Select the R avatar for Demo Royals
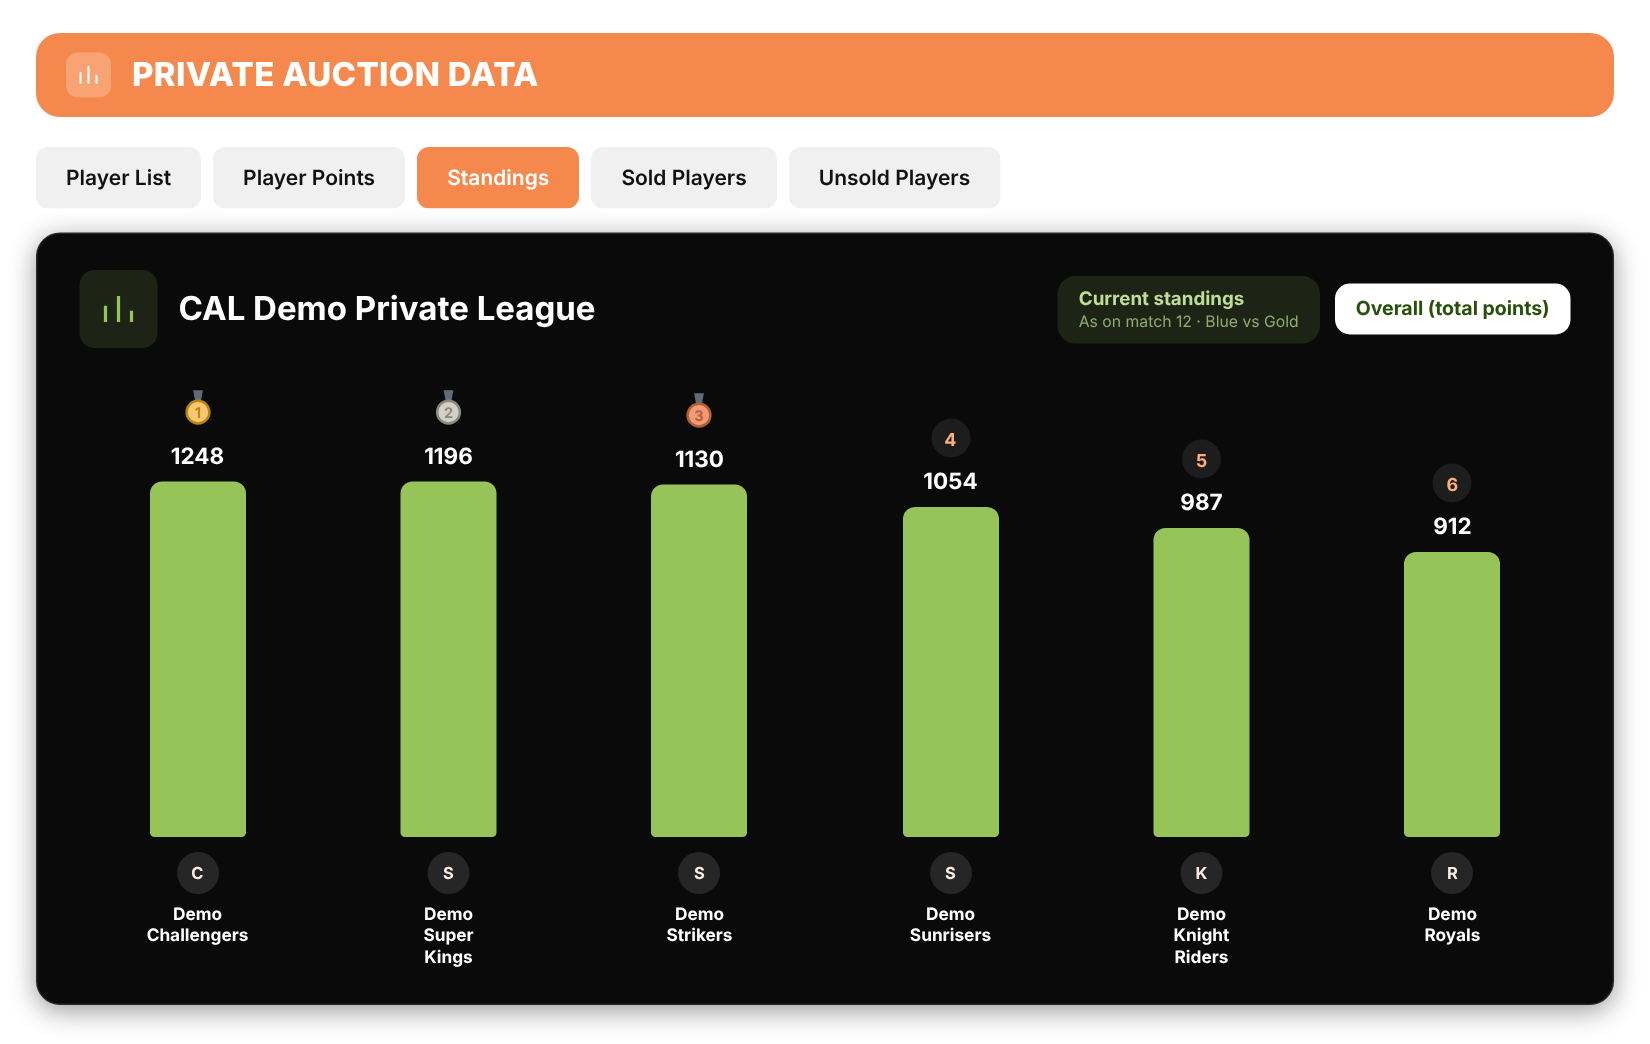 tap(1452, 873)
